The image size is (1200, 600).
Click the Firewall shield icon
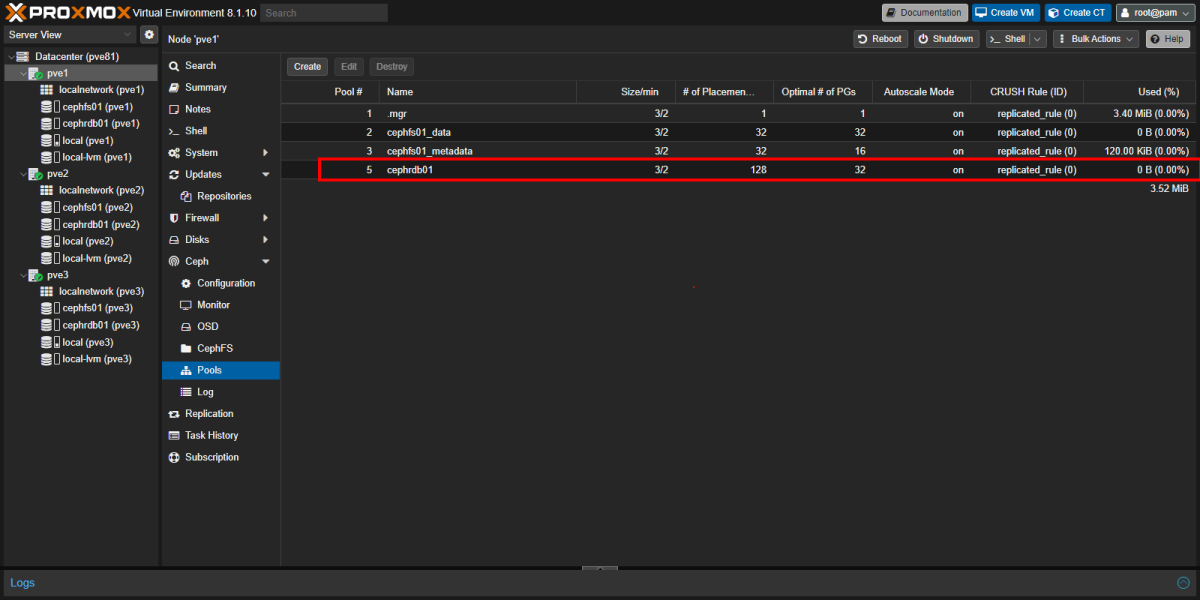click(174, 218)
